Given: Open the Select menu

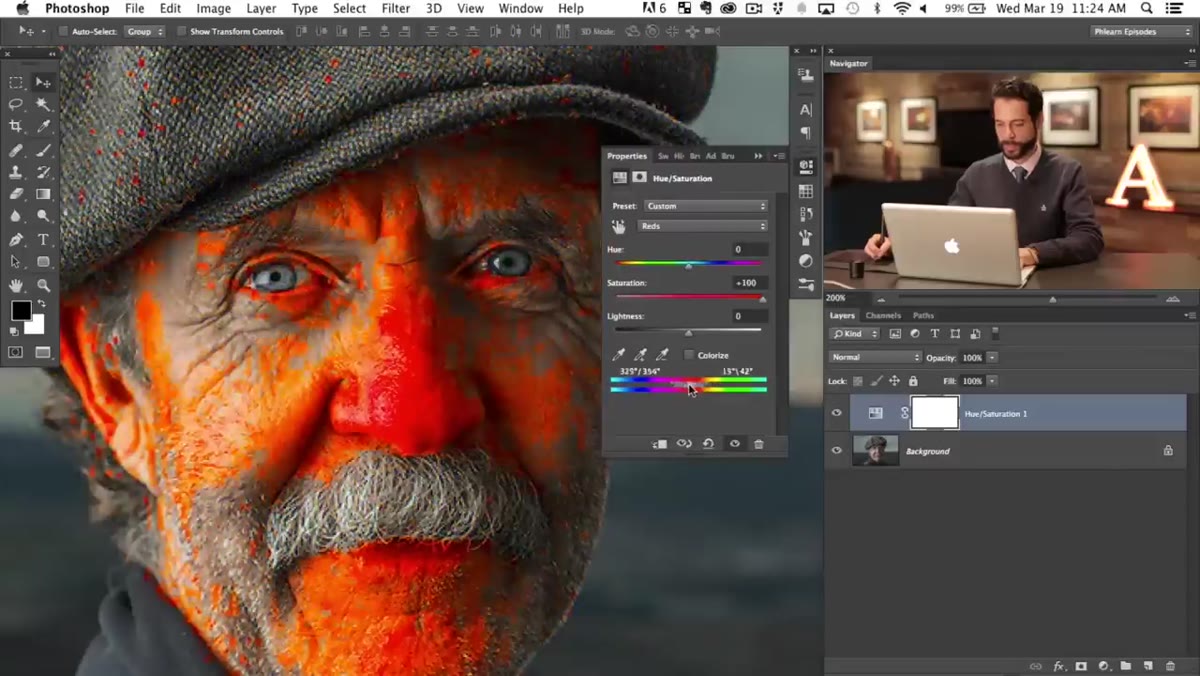Looking at the screenshot, I should pos(349,8).
